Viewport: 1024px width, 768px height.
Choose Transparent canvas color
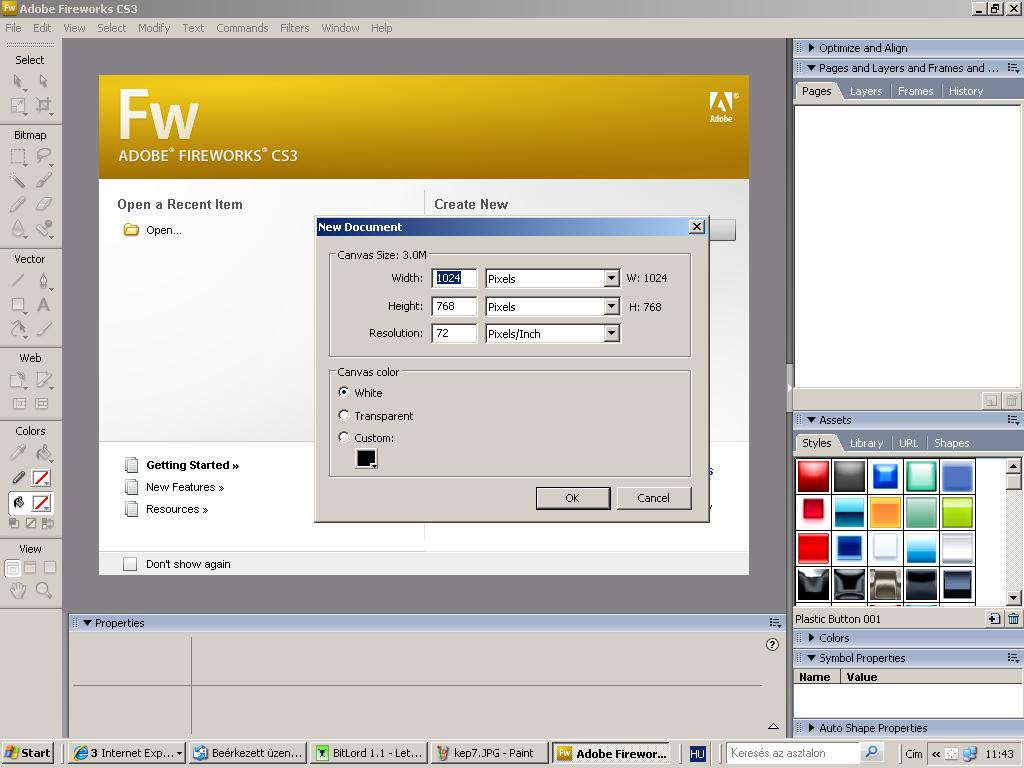pos(344,415)
